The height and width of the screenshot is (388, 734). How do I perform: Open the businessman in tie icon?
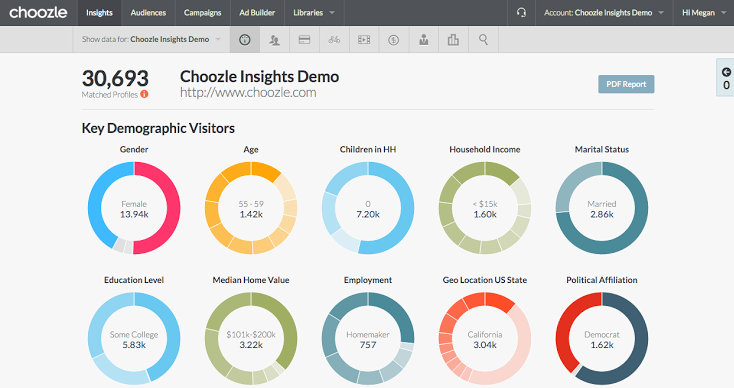tap(424, 40)
